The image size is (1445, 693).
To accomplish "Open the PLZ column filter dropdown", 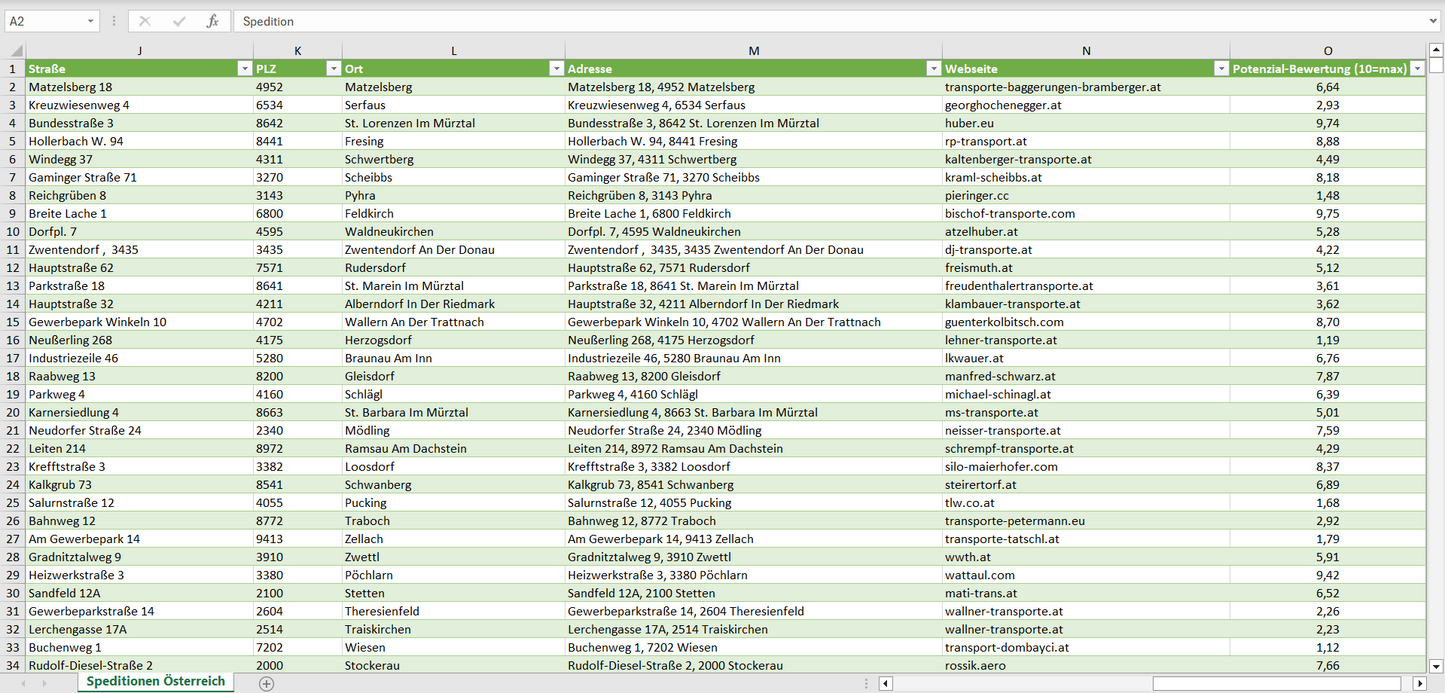I will coord(333,69).
